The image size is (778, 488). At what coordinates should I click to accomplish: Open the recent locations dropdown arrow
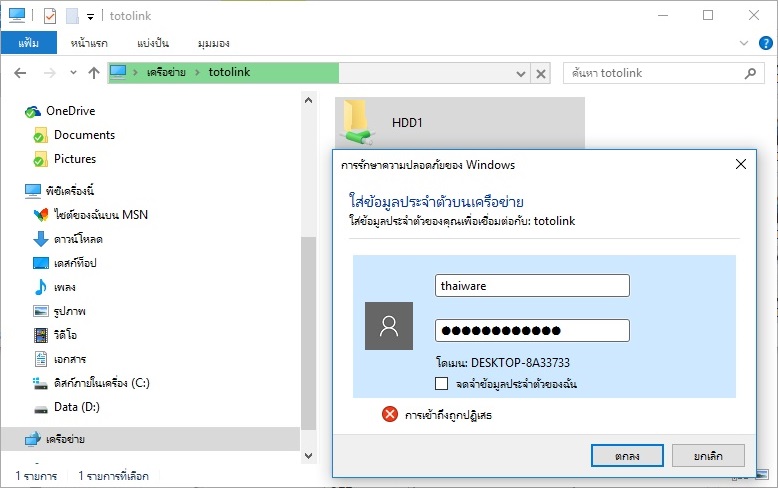point(73,73)
